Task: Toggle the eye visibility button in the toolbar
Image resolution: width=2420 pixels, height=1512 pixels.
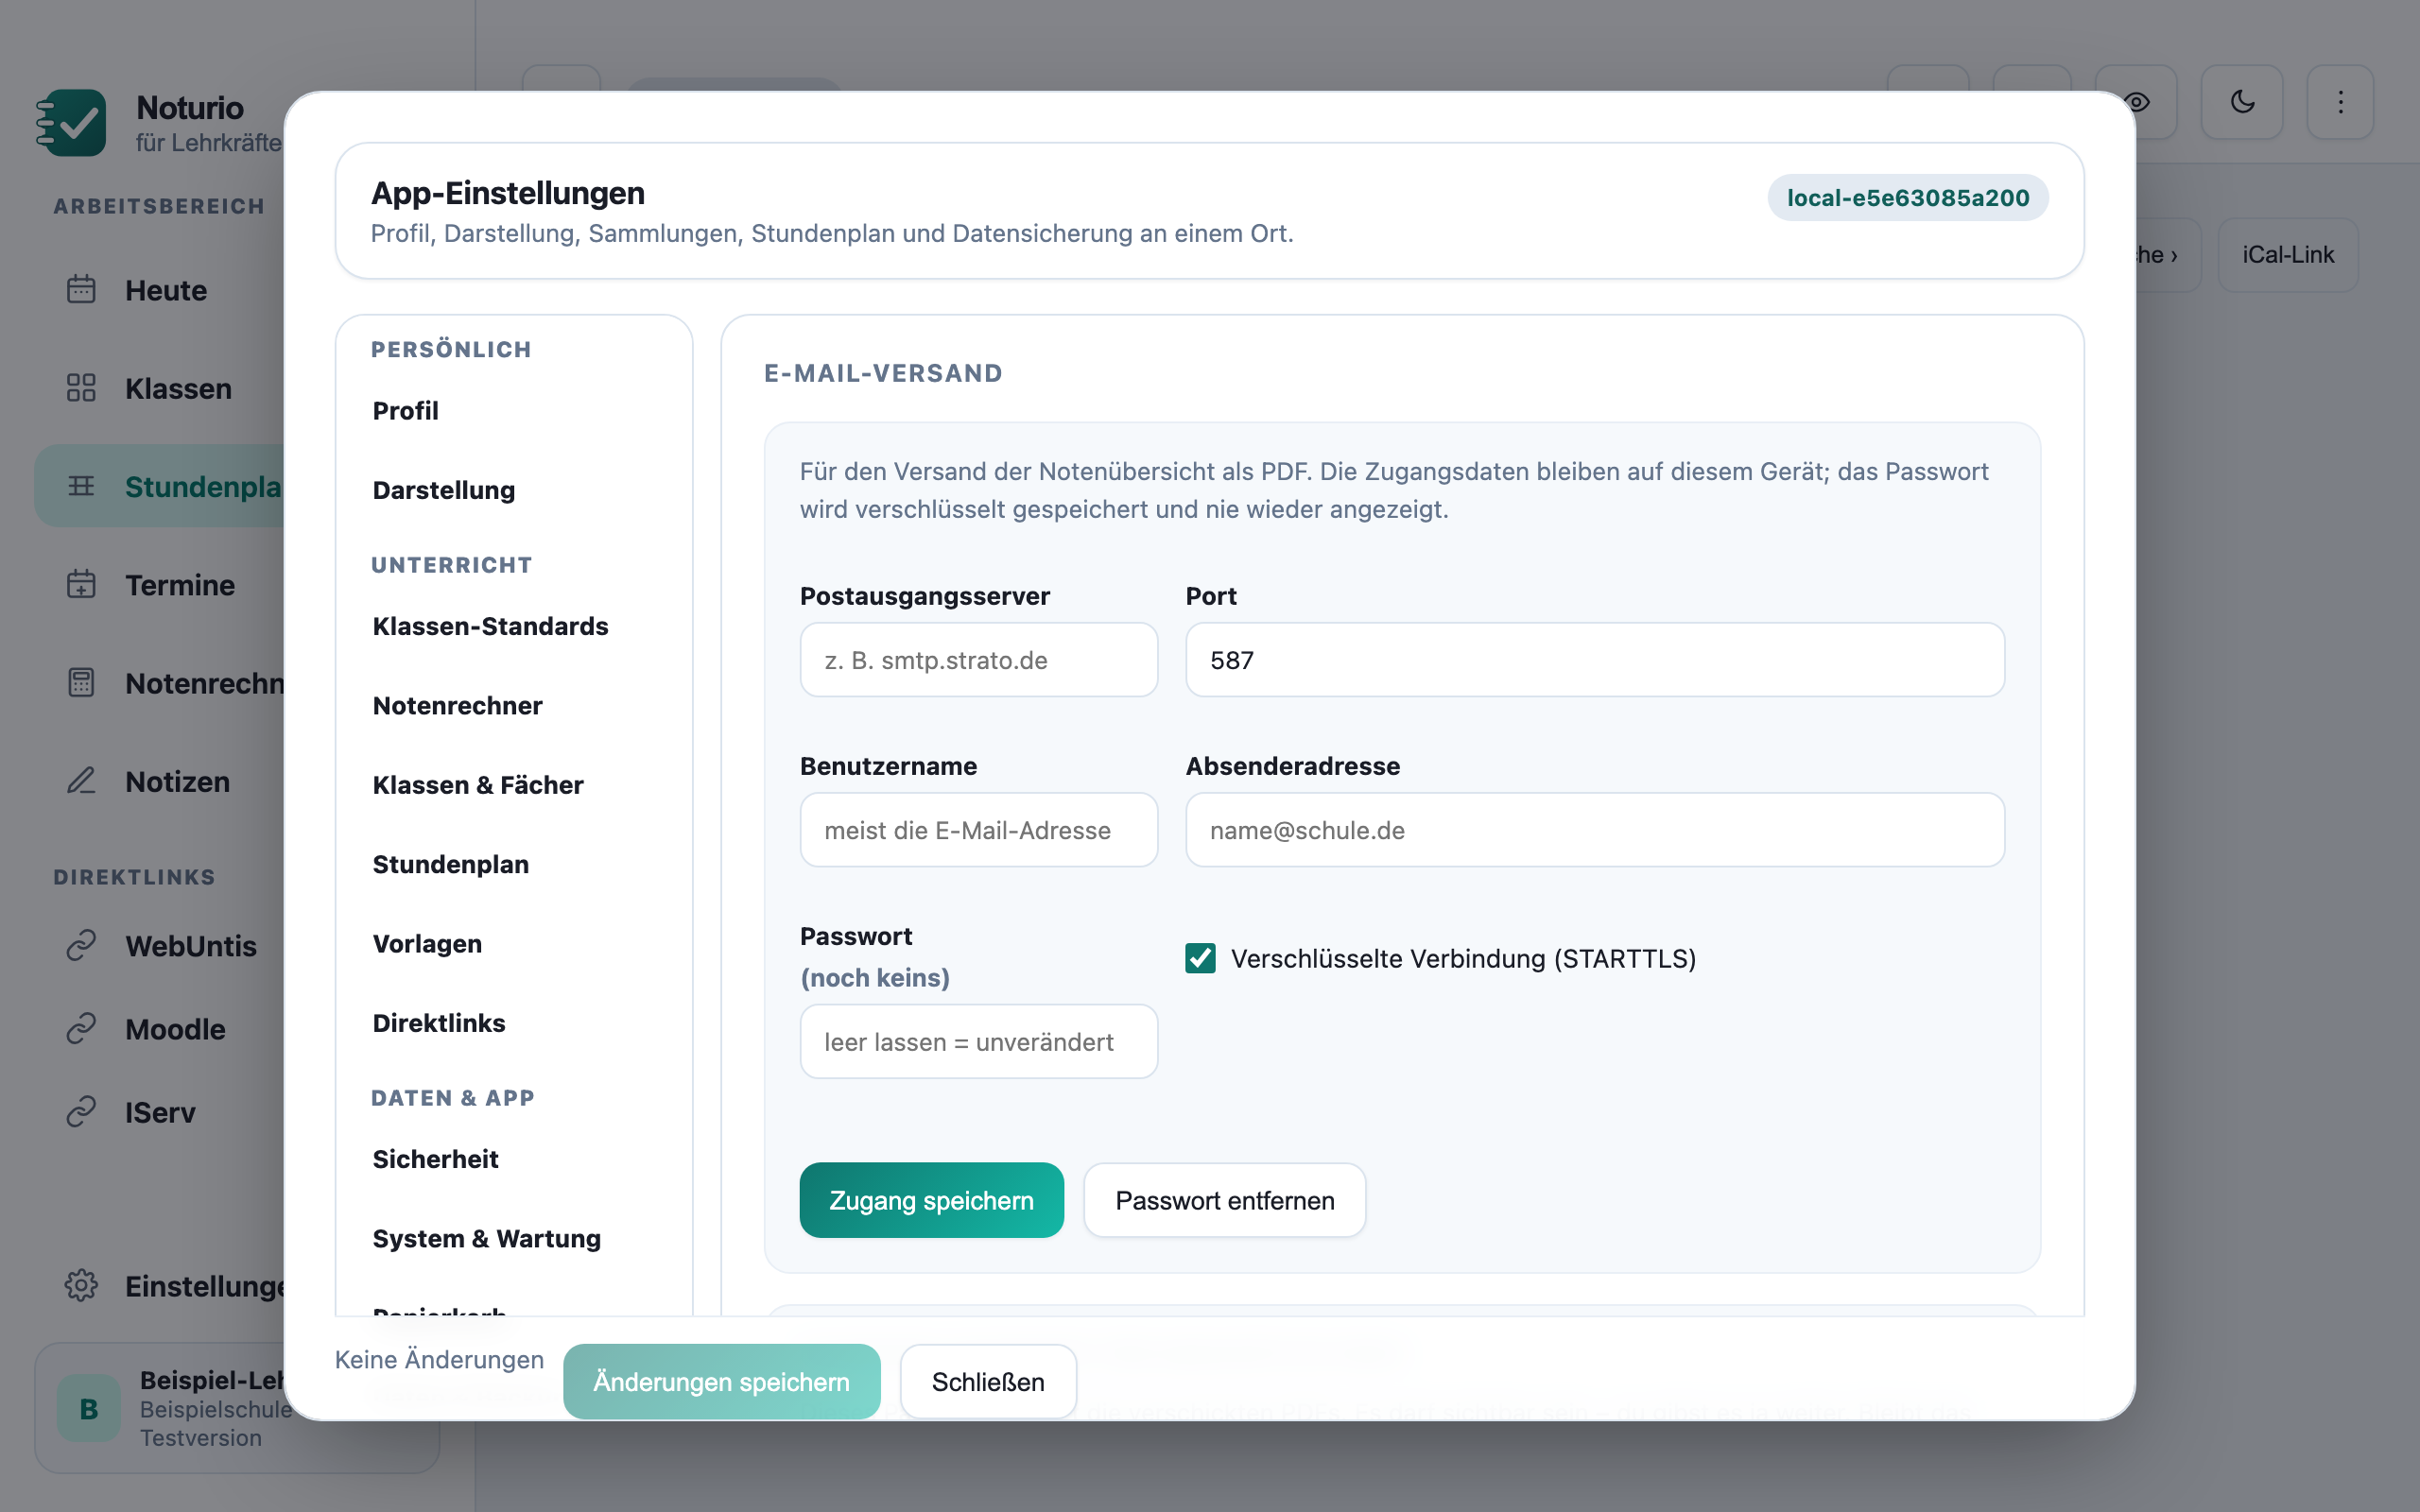Action: (2138, 102)
